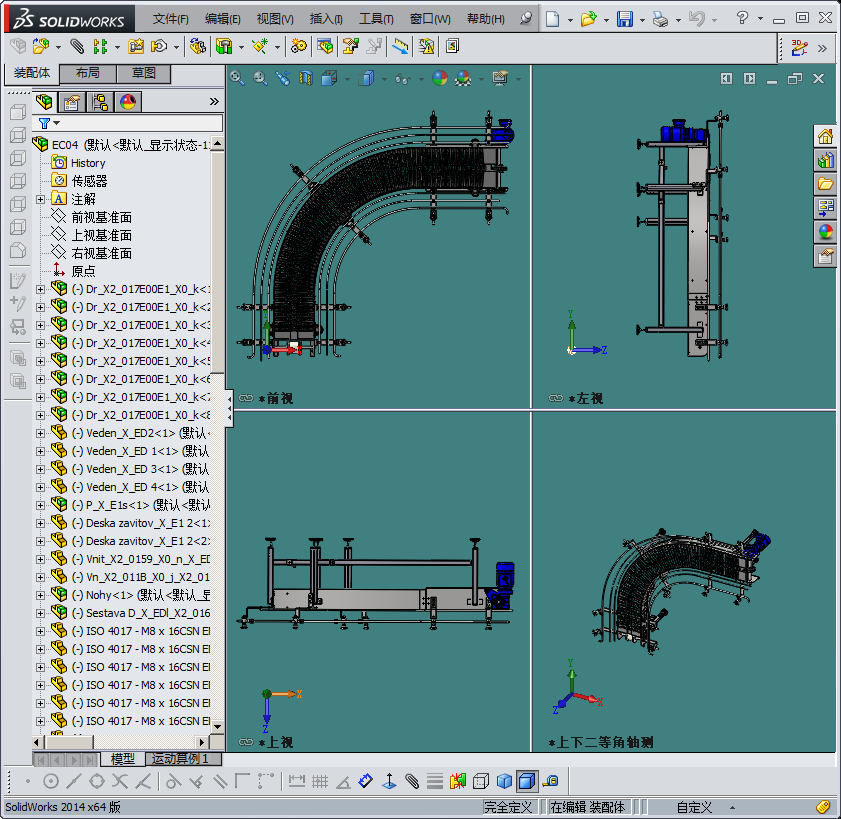841x819 pixels.
Task: Click the *上视 view label link icon
Action: (x=246, y=742)
